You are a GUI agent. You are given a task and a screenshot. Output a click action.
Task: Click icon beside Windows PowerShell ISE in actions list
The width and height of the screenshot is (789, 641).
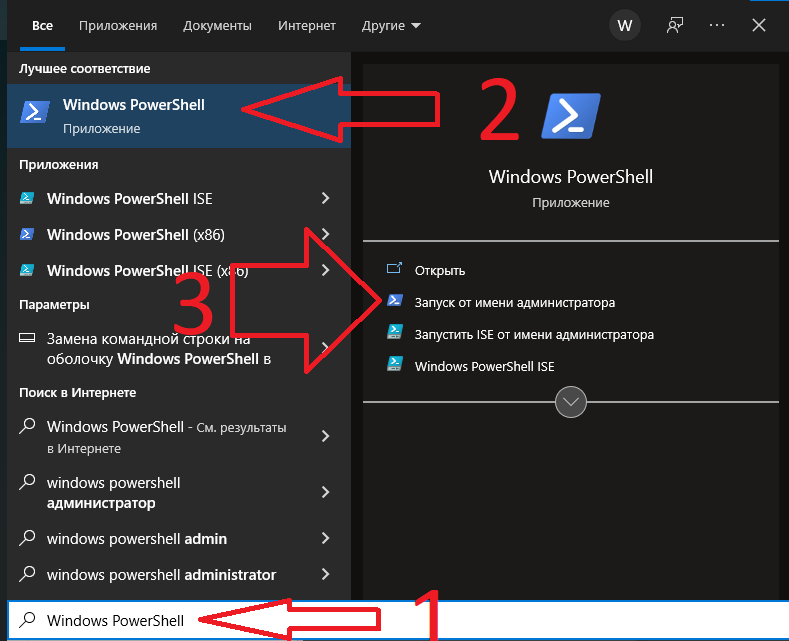click(x=394, y=363)
